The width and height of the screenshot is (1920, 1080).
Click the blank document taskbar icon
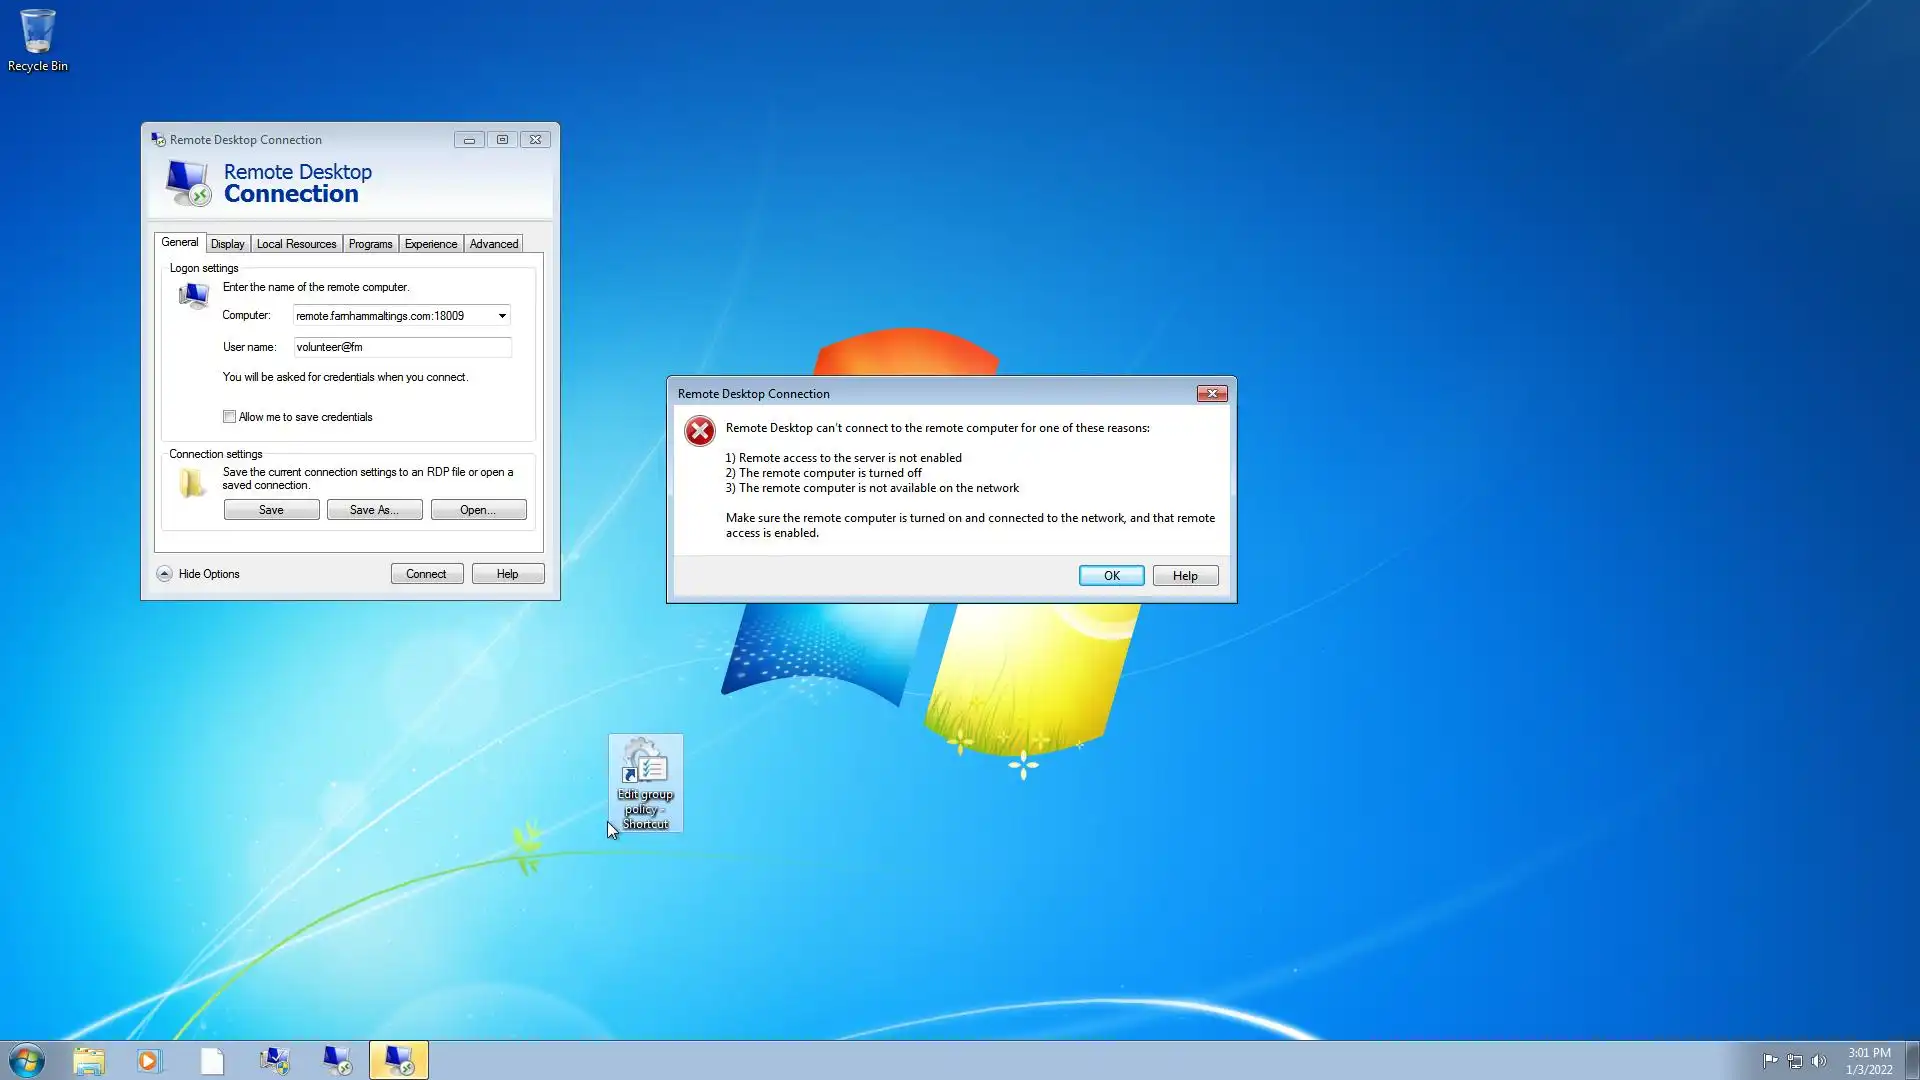(212, 1060)
